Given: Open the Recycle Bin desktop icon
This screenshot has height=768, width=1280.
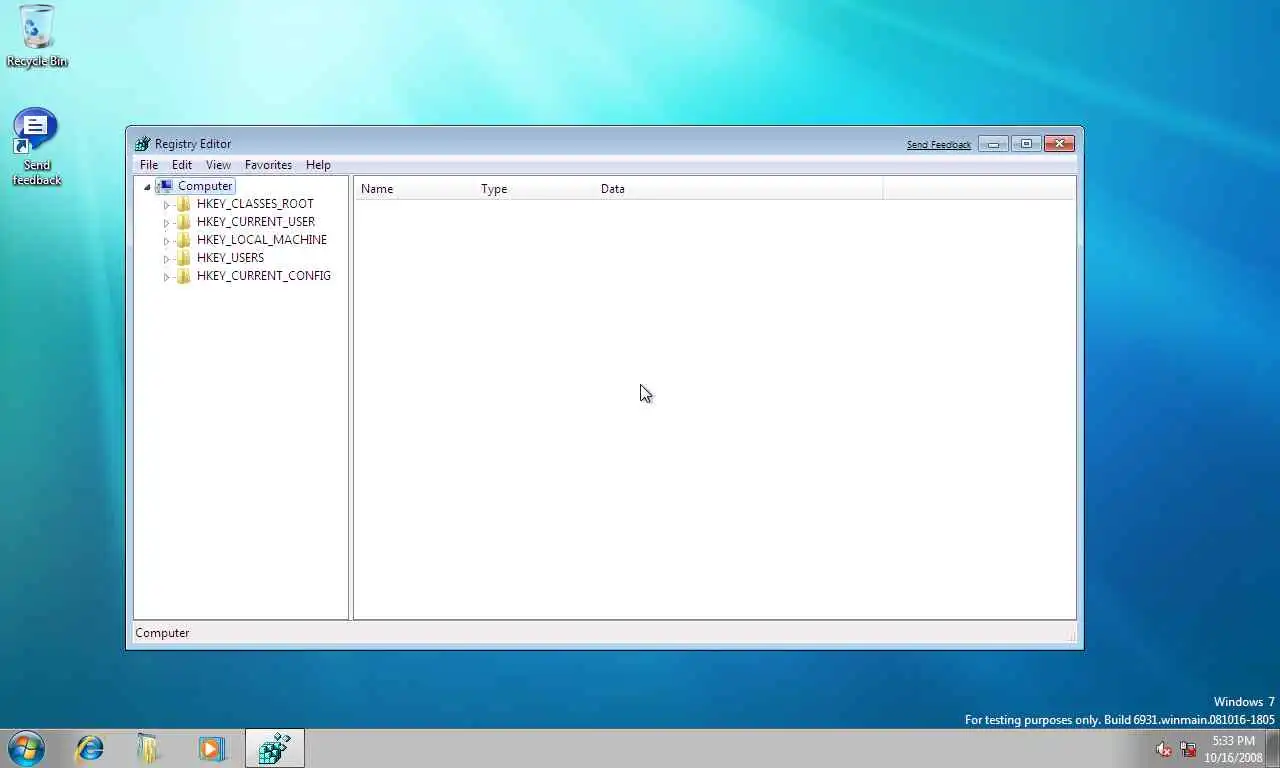Looking at the screenshot, I should (x=37, y=36).
